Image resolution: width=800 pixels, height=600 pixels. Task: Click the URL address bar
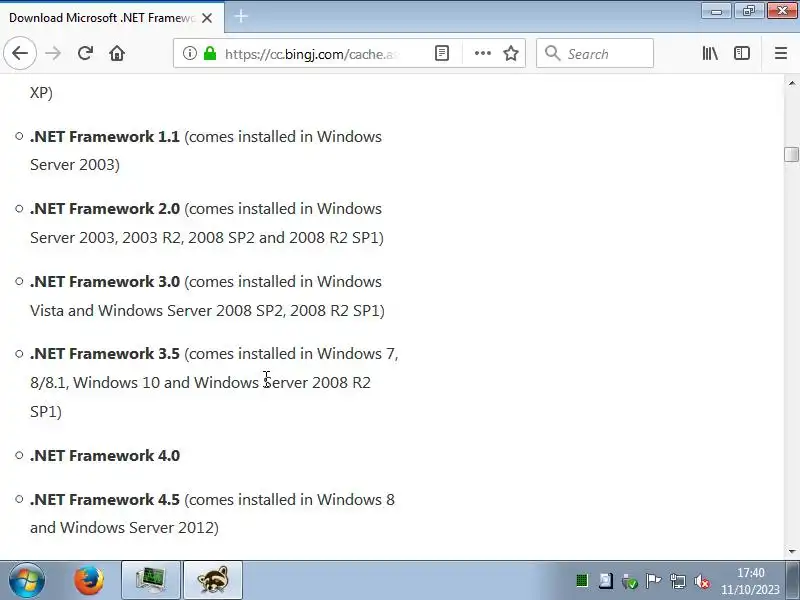311,54
